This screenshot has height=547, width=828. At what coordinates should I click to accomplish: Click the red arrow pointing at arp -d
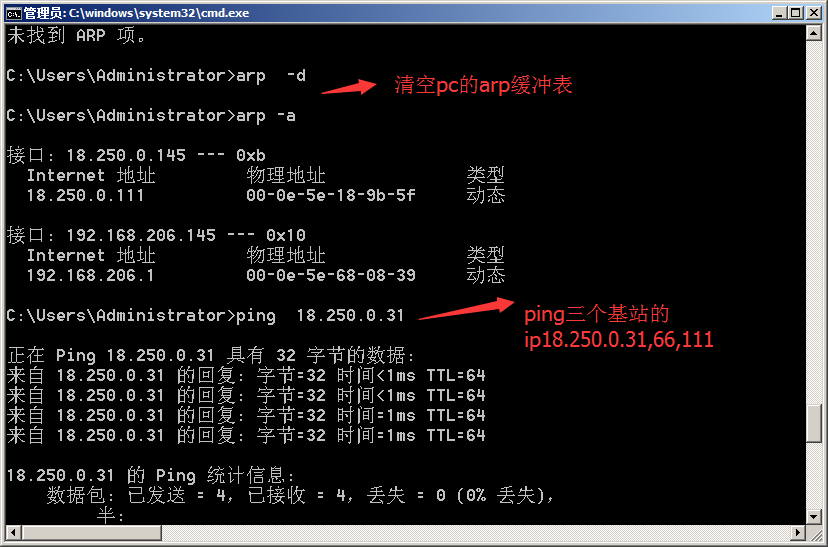click(350, 85)
